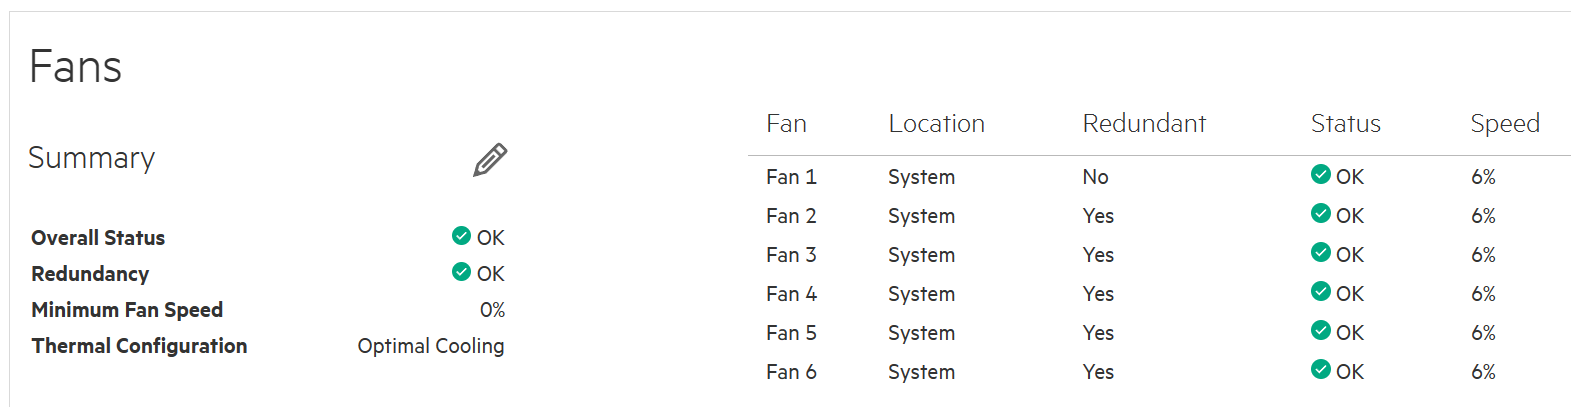The width and height of the screenshot is (1571, 407).
Task: Click Fan 3 status OK check icon
Action: (x=1321, y=252)
